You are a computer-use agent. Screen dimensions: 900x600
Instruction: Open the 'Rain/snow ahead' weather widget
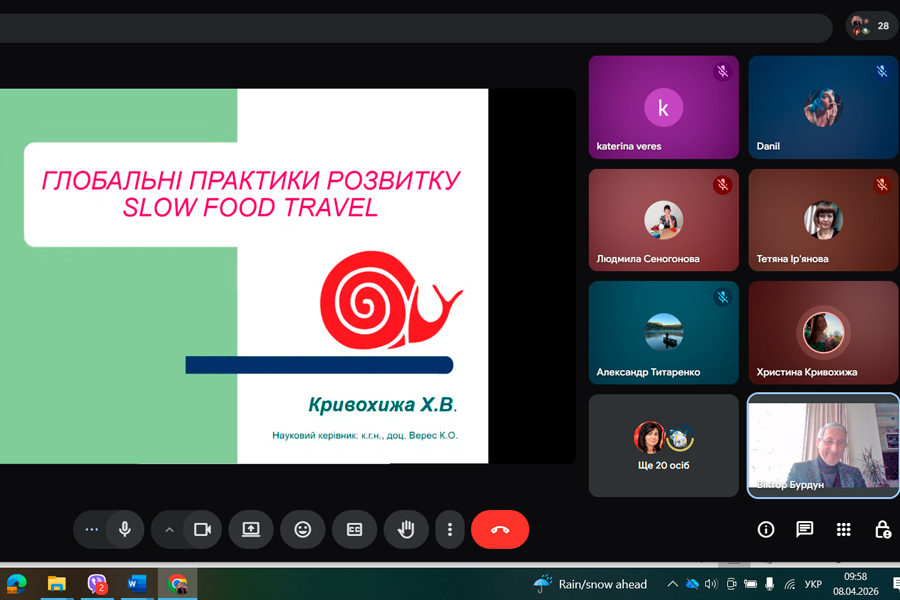tap(590, 584)
